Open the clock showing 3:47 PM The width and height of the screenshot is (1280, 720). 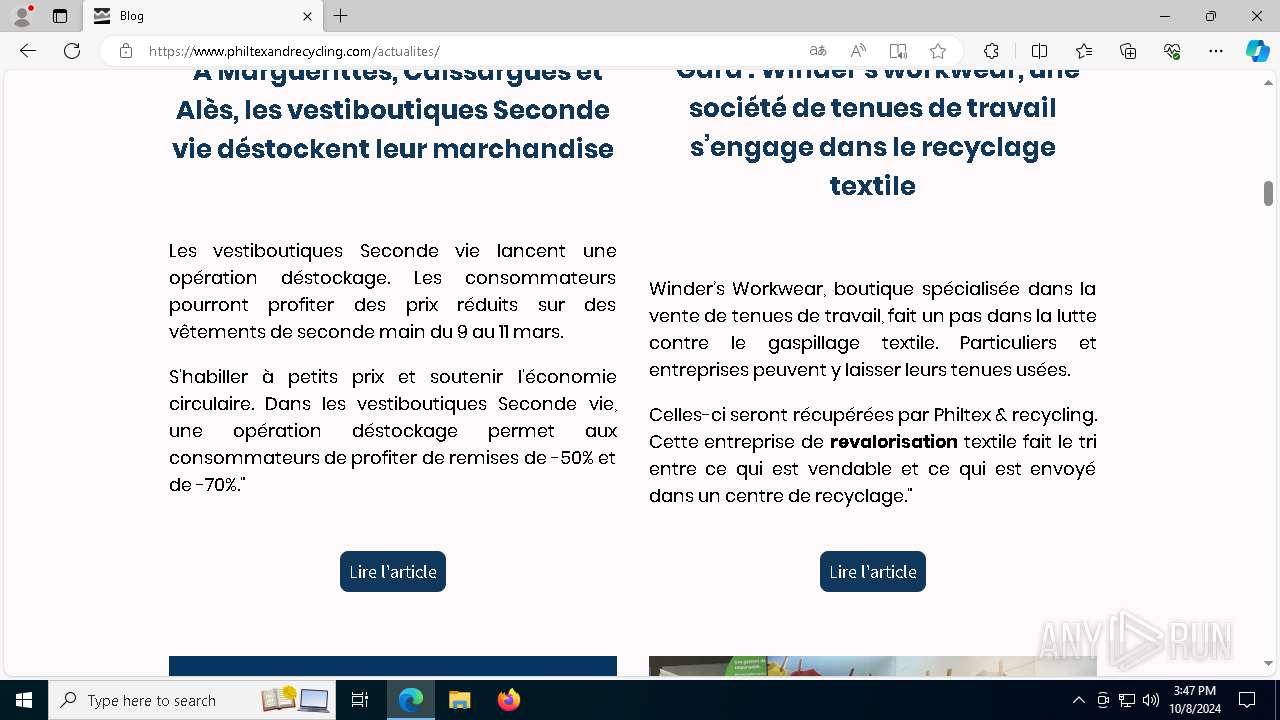coord(1195,700)
